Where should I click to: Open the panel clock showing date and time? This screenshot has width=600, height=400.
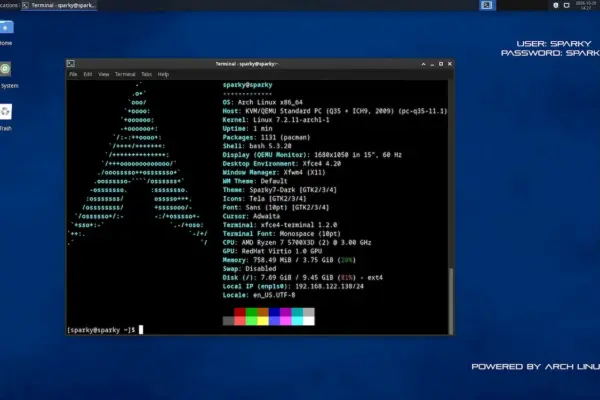586,5
